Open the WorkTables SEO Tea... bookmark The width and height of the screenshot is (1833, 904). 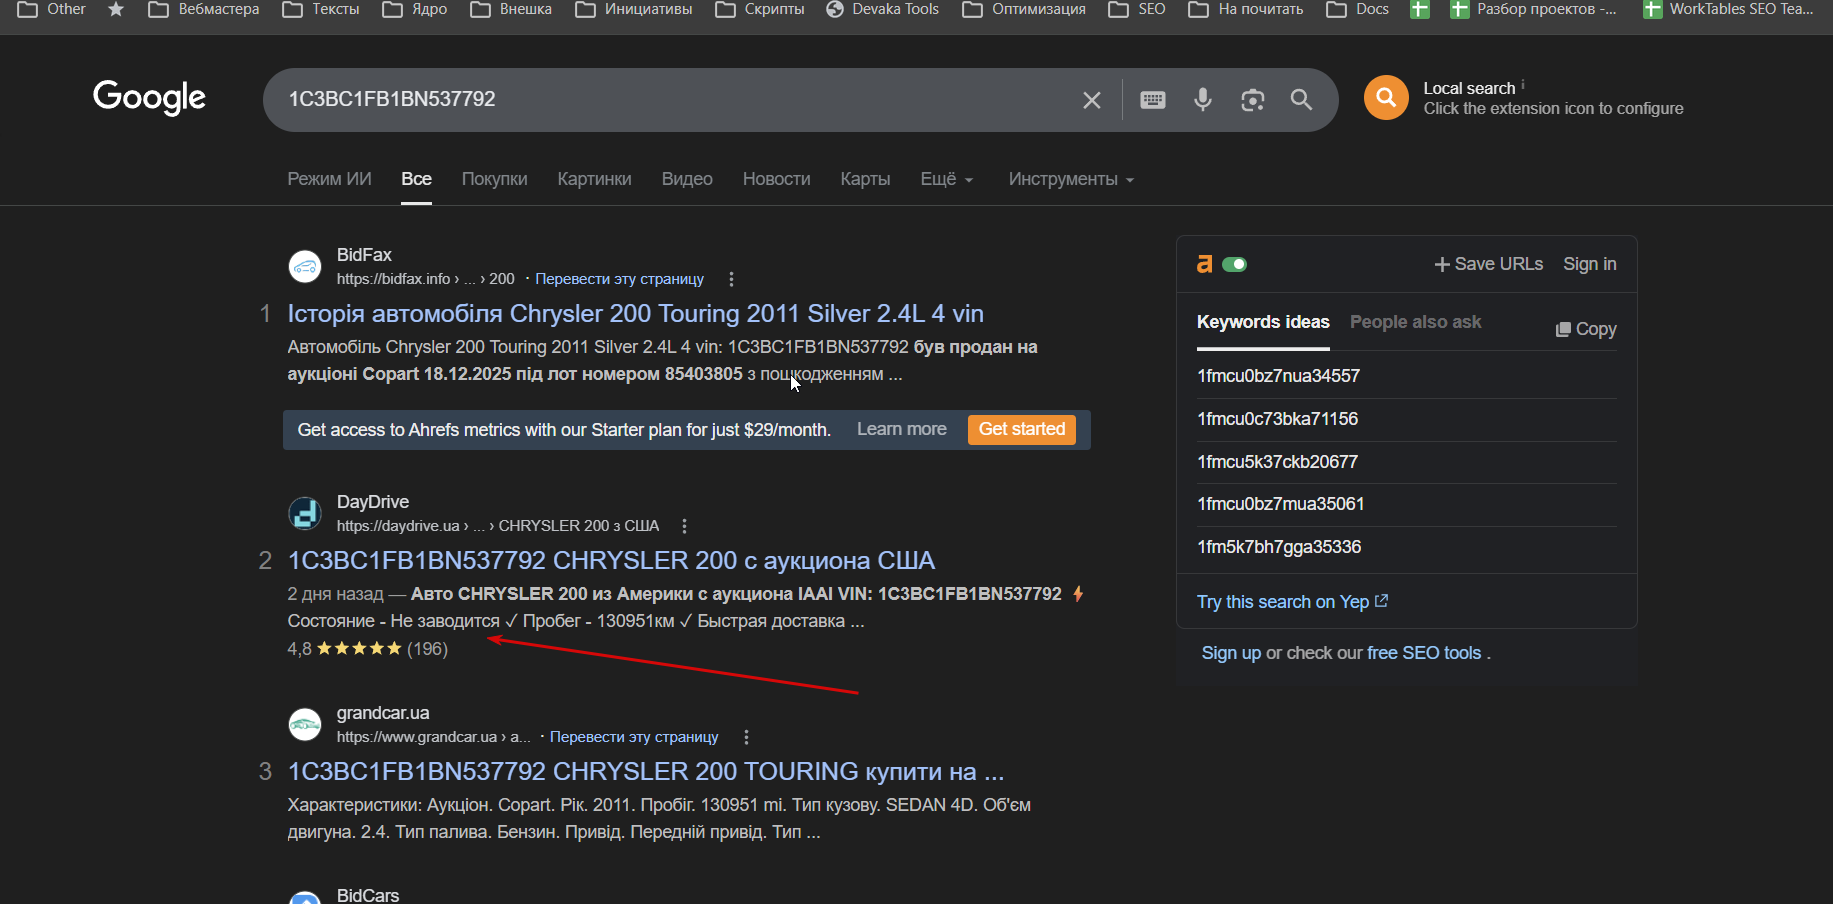tap(1728, 9)
